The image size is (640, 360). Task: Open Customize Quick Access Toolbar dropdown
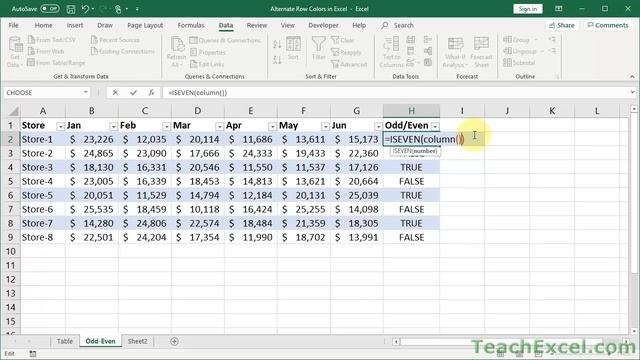(x=137, y=9)
